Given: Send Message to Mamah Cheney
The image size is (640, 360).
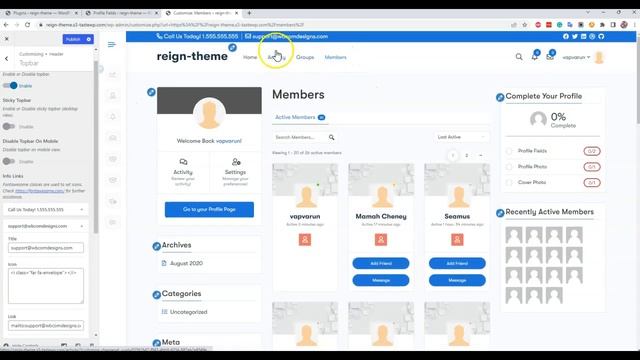Looking at the screenshot, I should (381, 280).
